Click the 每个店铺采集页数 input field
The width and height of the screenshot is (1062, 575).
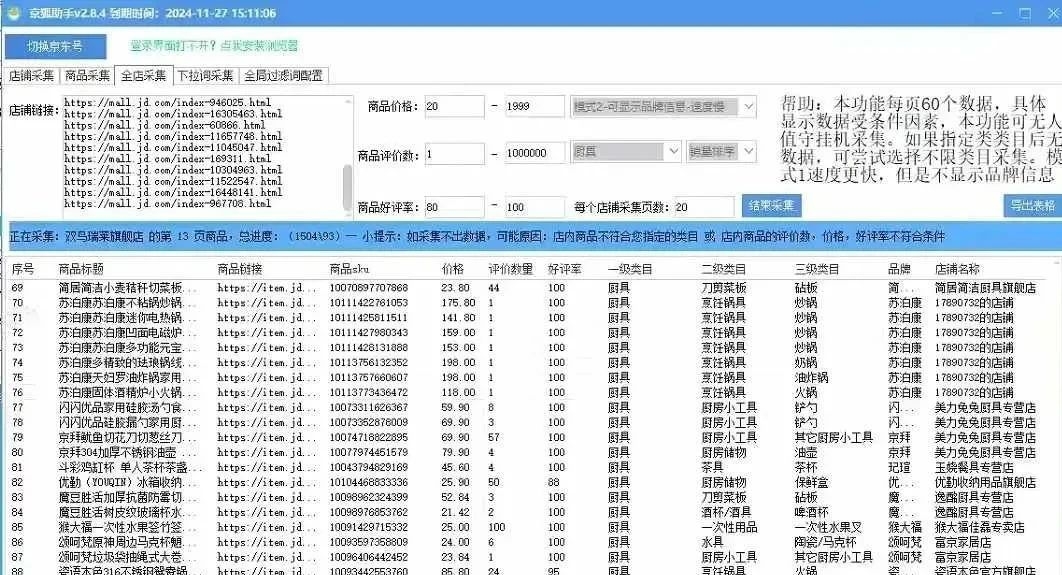coord(703,207)
